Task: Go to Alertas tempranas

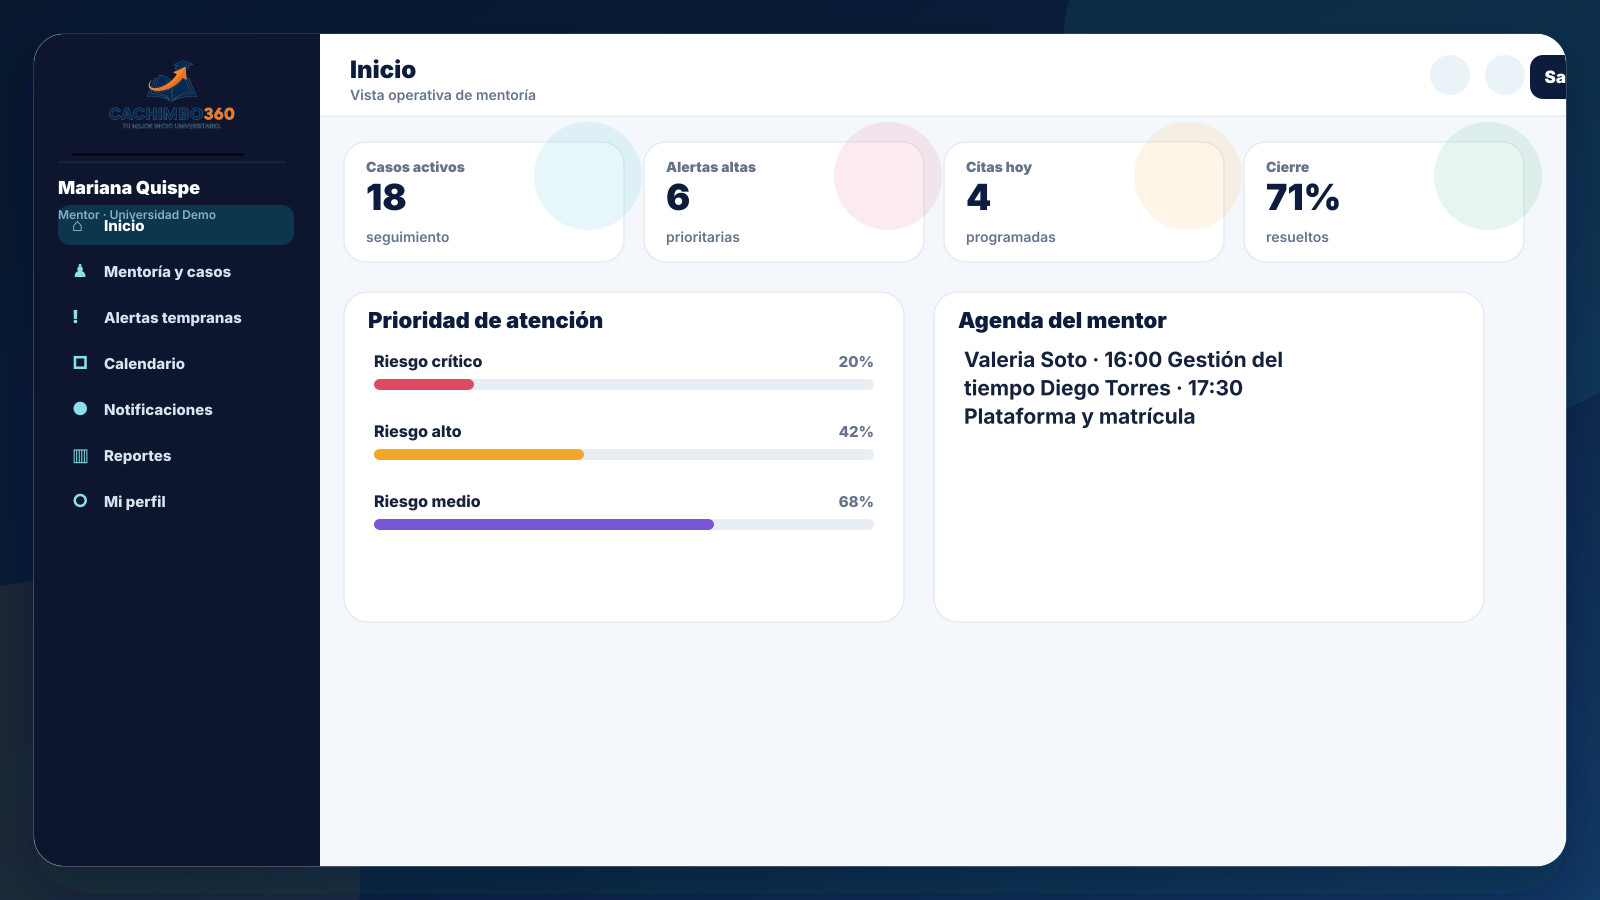Action: 176,317
